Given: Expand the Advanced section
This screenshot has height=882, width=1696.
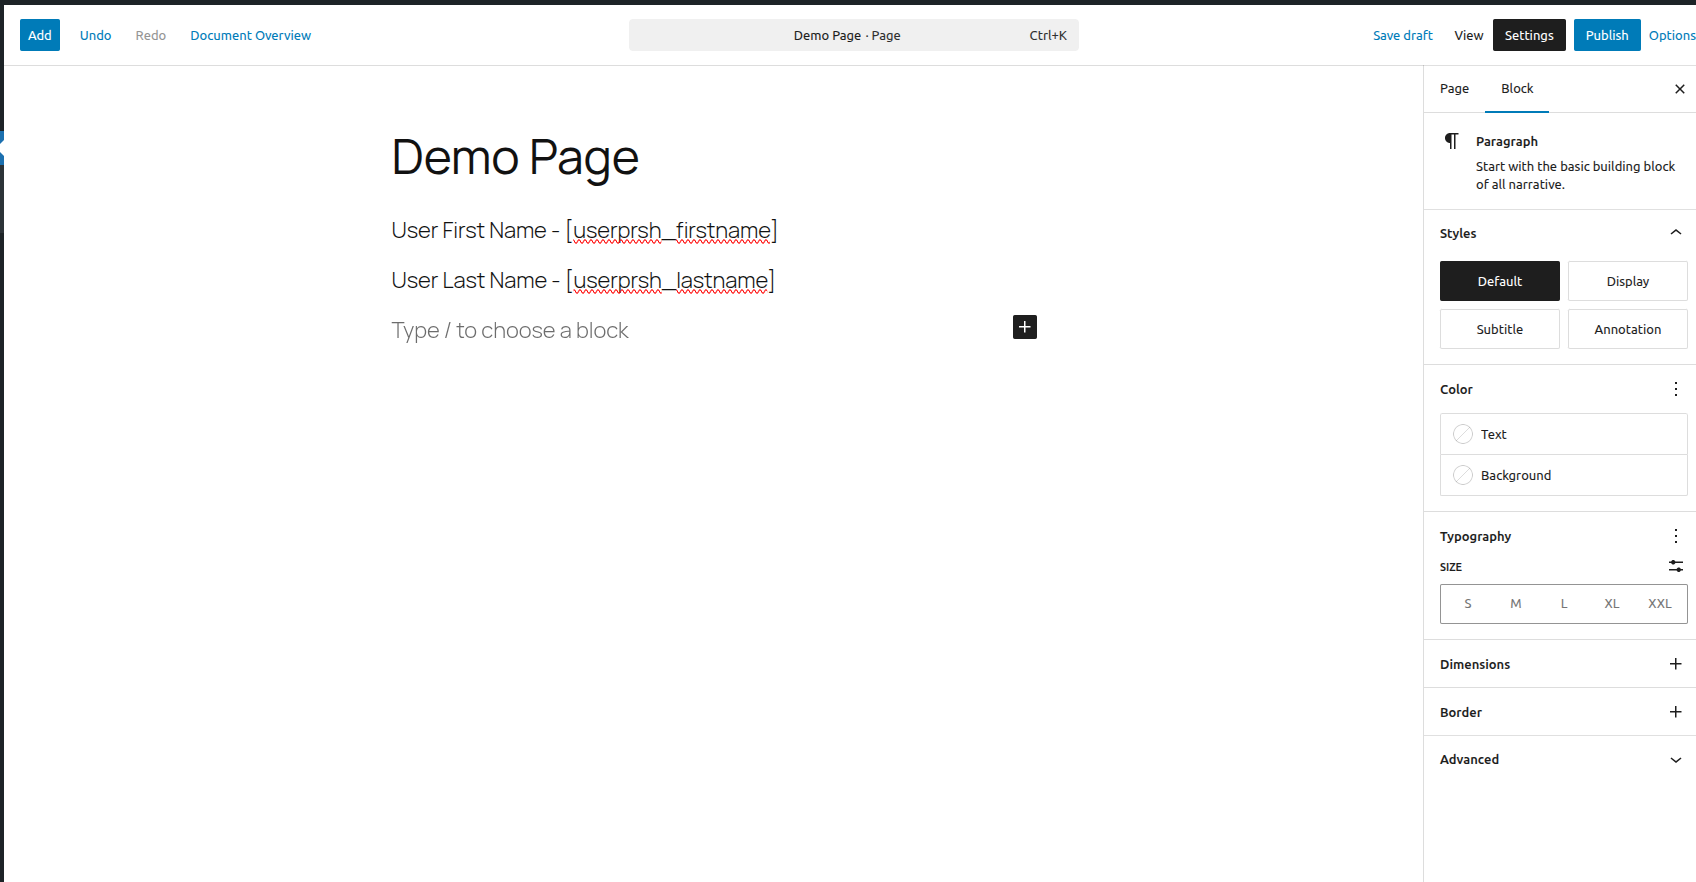Looking at the screenshot, I should coord(1675,760).
